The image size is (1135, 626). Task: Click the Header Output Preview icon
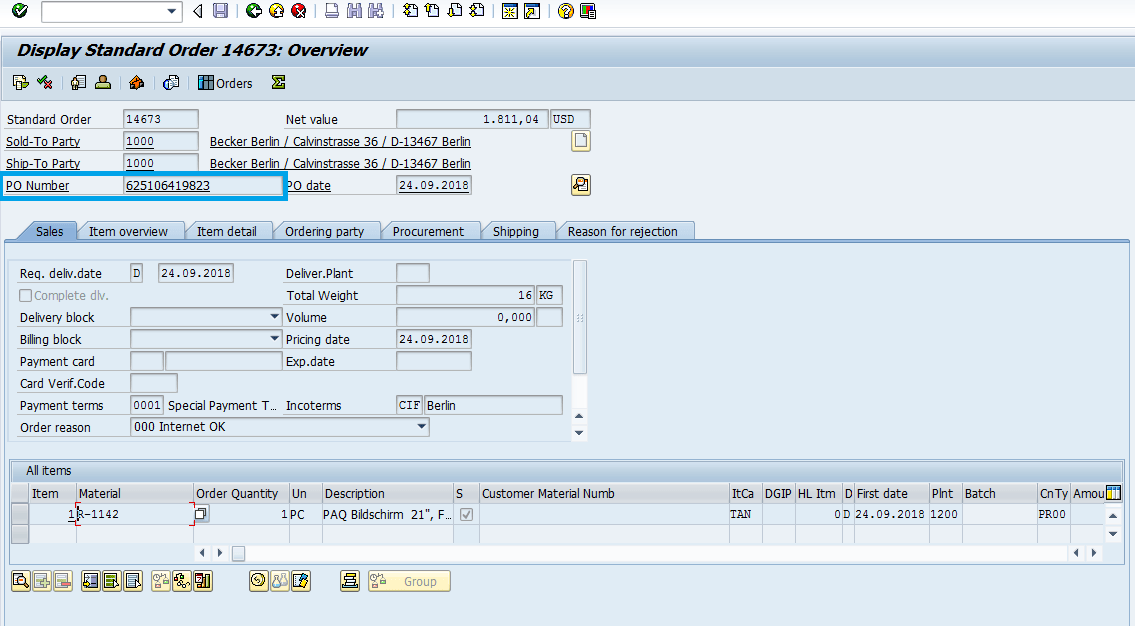[171, 83]
